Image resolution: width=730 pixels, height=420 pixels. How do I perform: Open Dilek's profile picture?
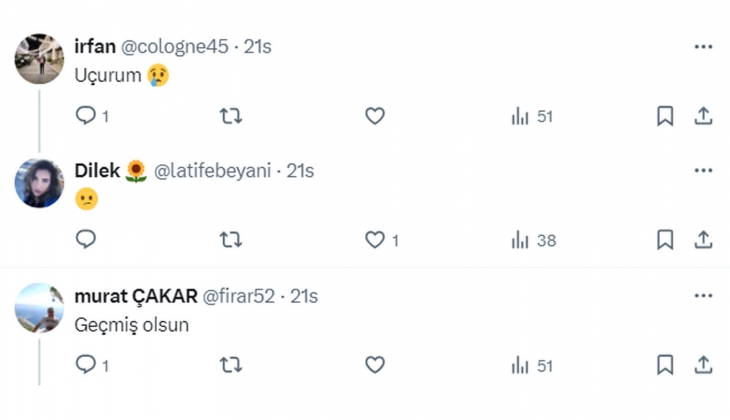coord(40,183)
